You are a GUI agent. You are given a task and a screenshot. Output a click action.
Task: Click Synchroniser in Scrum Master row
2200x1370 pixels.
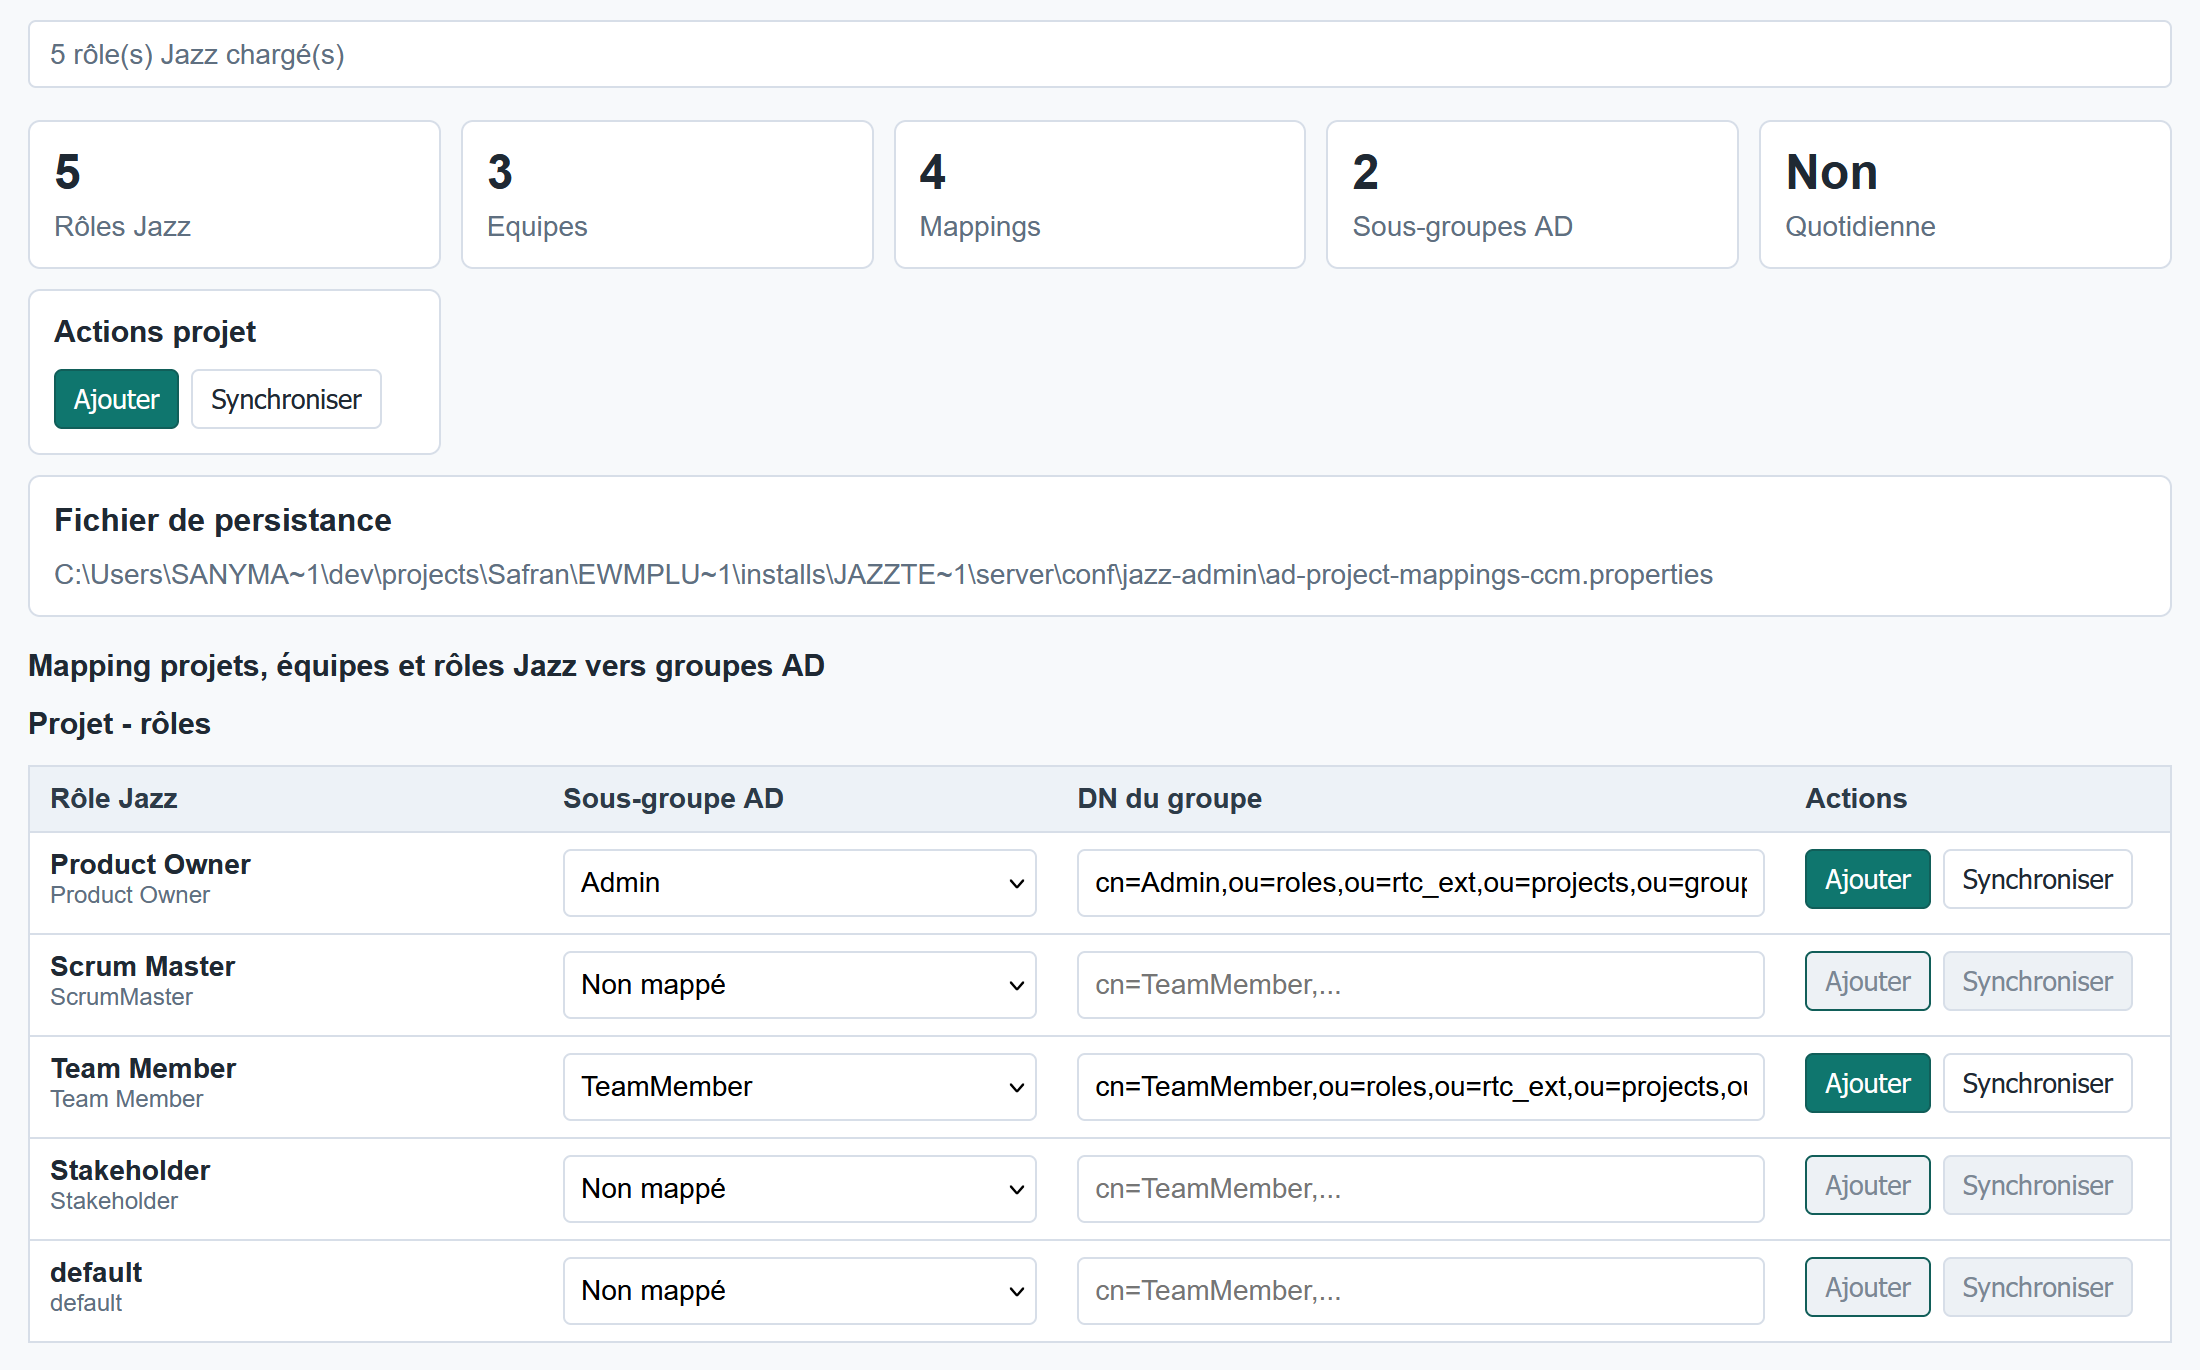2038,981
